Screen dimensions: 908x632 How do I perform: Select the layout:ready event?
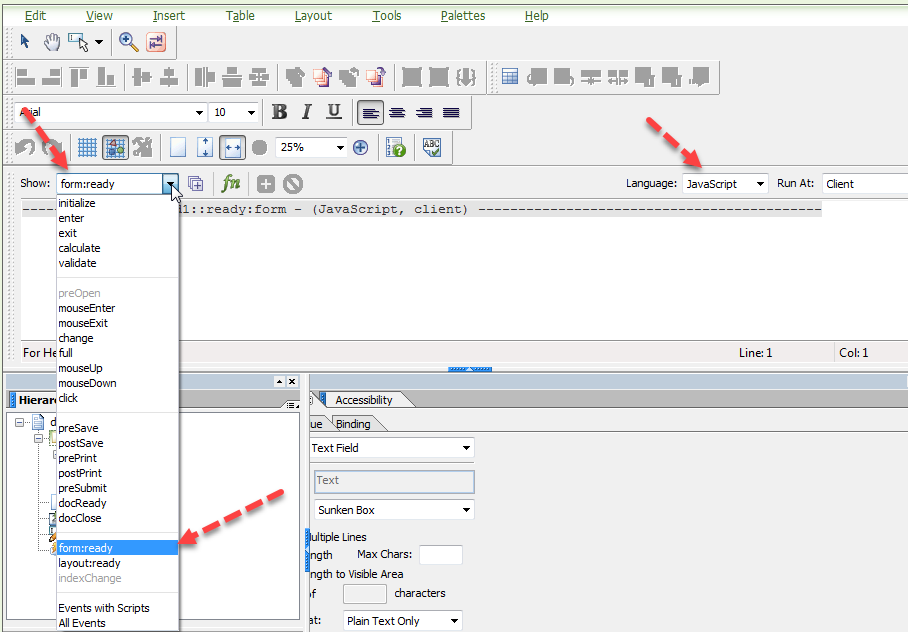118,563
